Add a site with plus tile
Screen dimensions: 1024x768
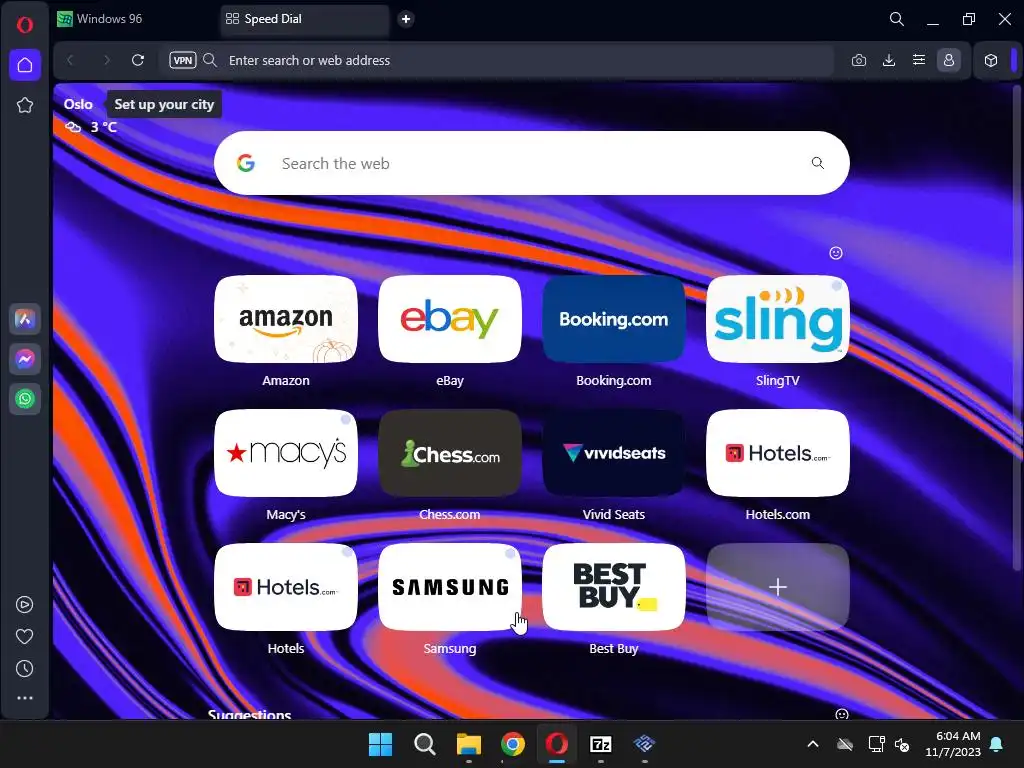778,587
